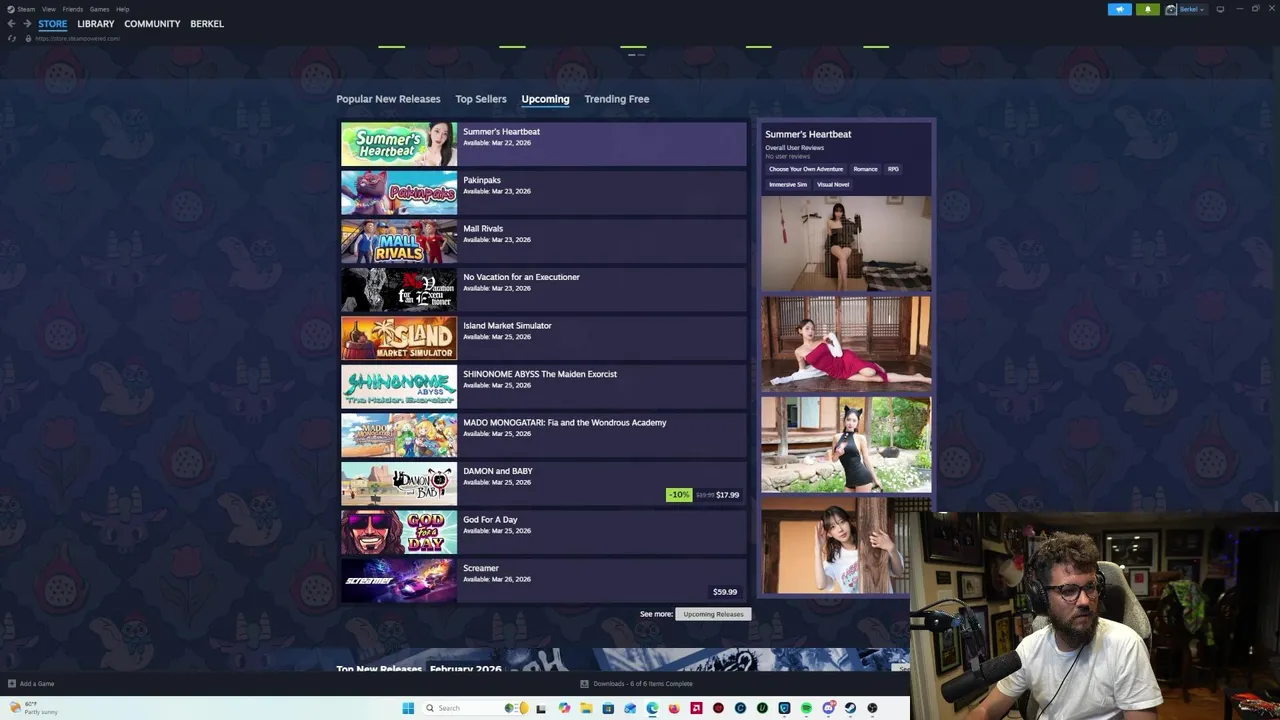Reload the store page
The image size is (1280, 720).
(12, 38)
